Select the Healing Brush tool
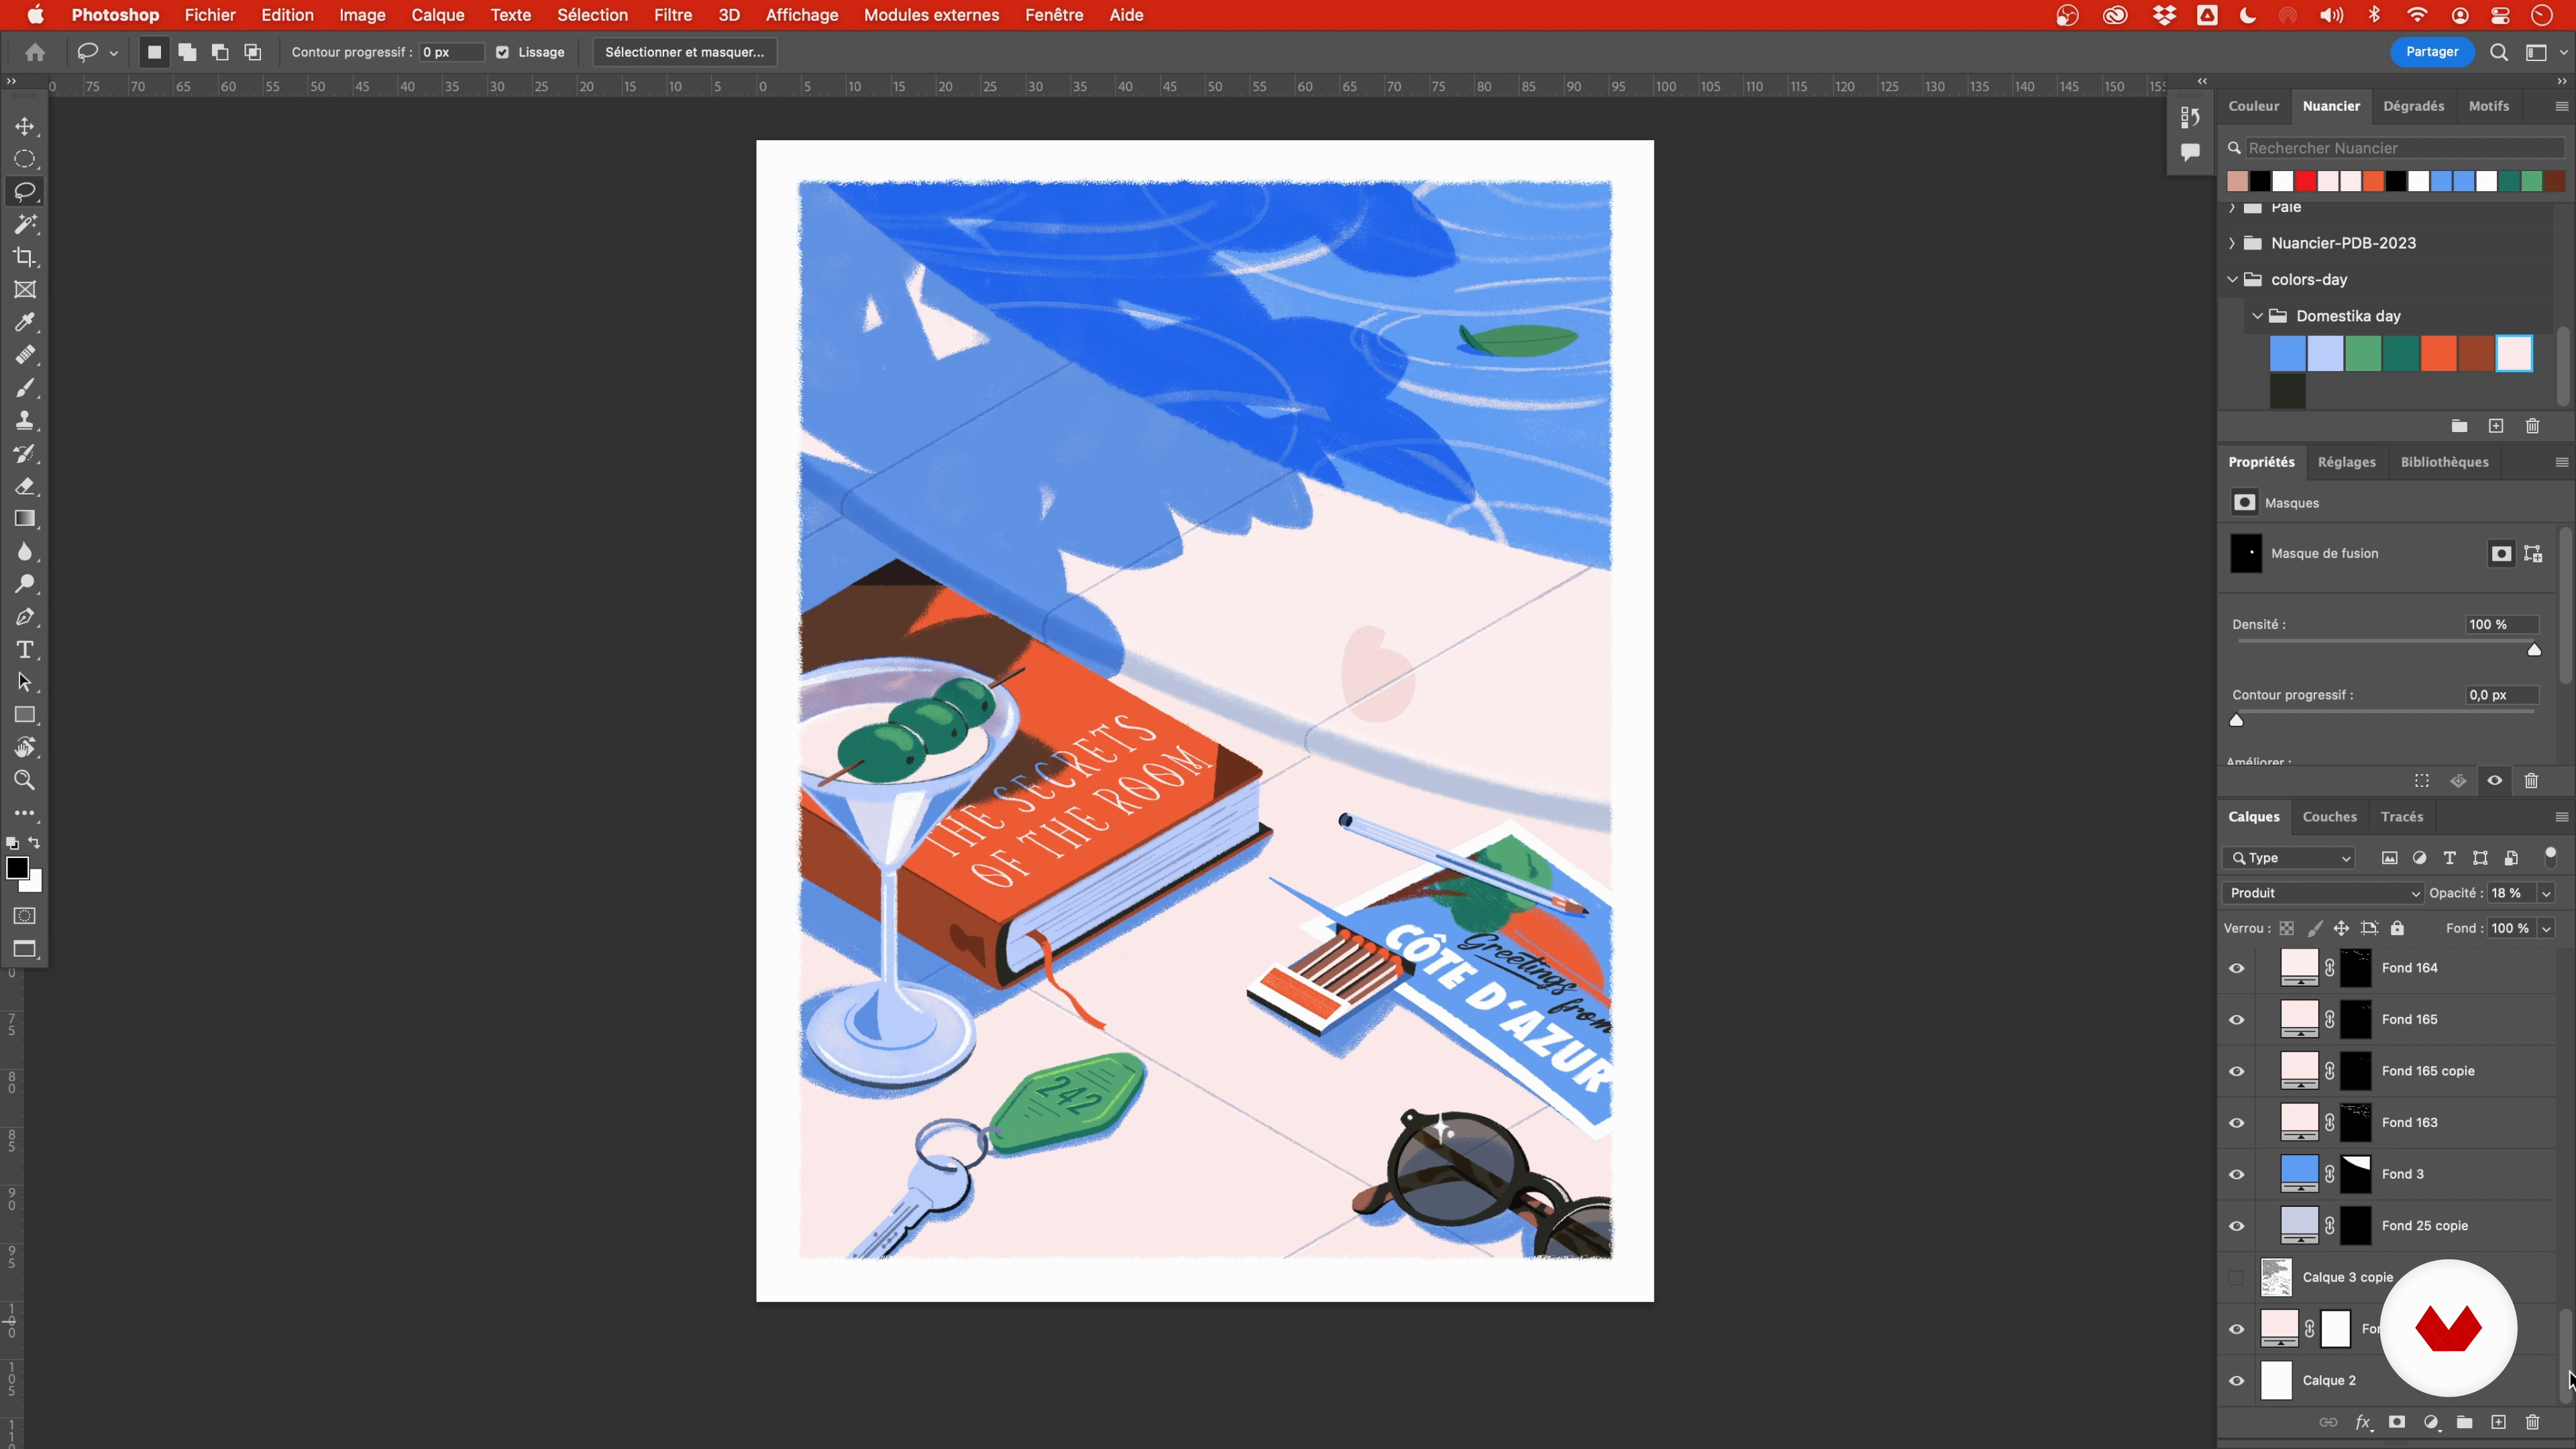This screenshot has height=1449, width=2576. [x=25, y=355]
